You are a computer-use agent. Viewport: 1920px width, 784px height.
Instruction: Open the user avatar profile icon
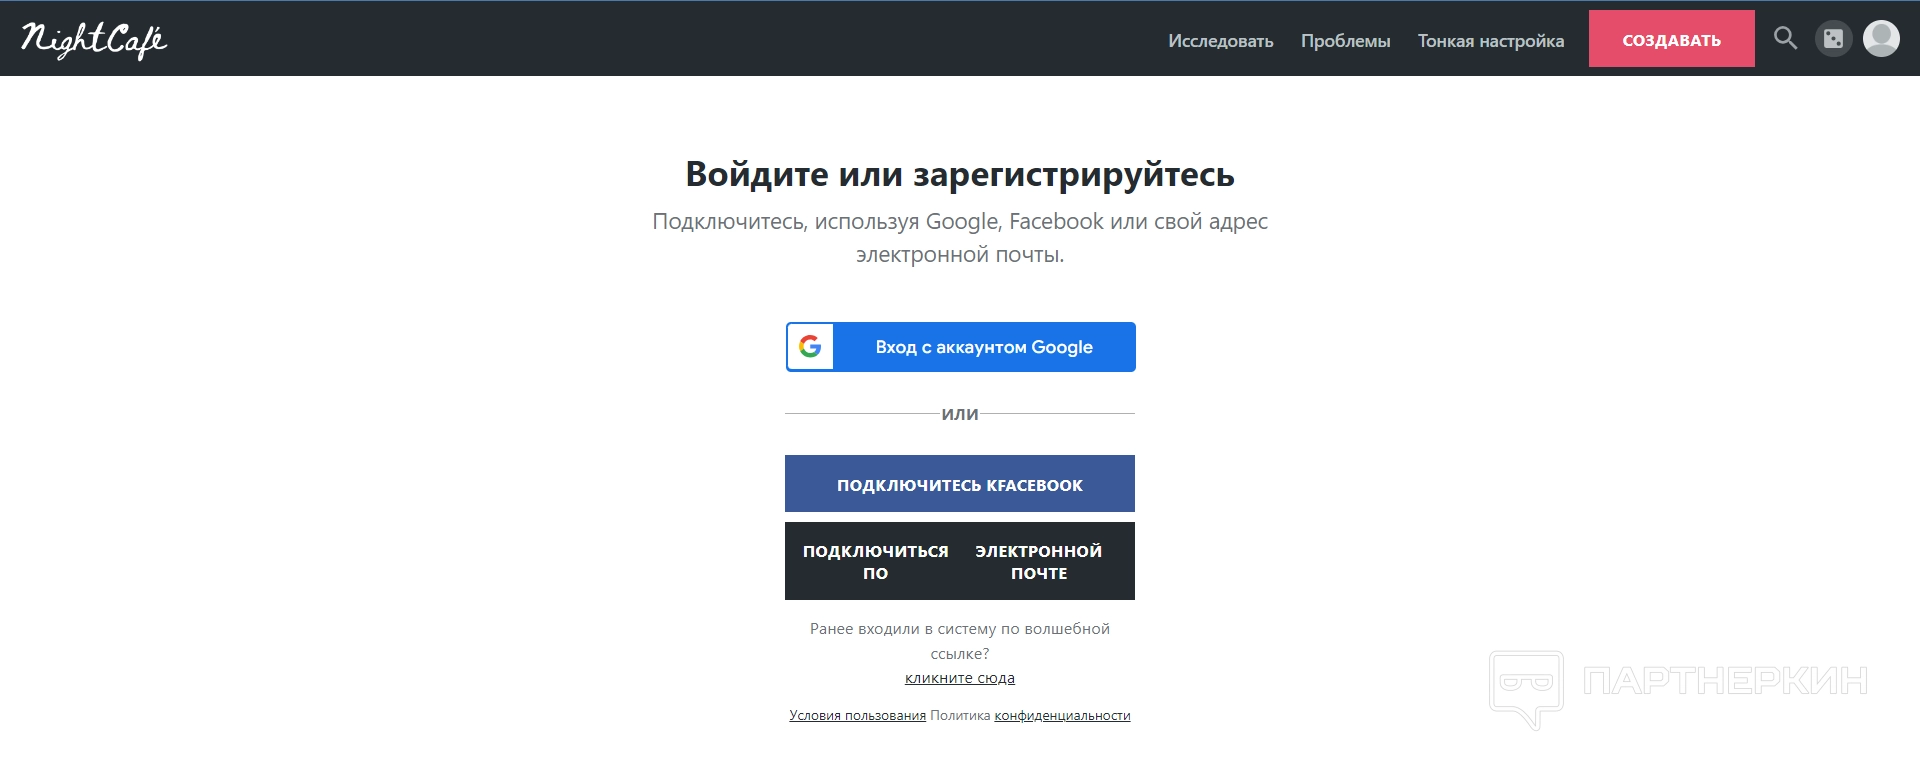1881,39
